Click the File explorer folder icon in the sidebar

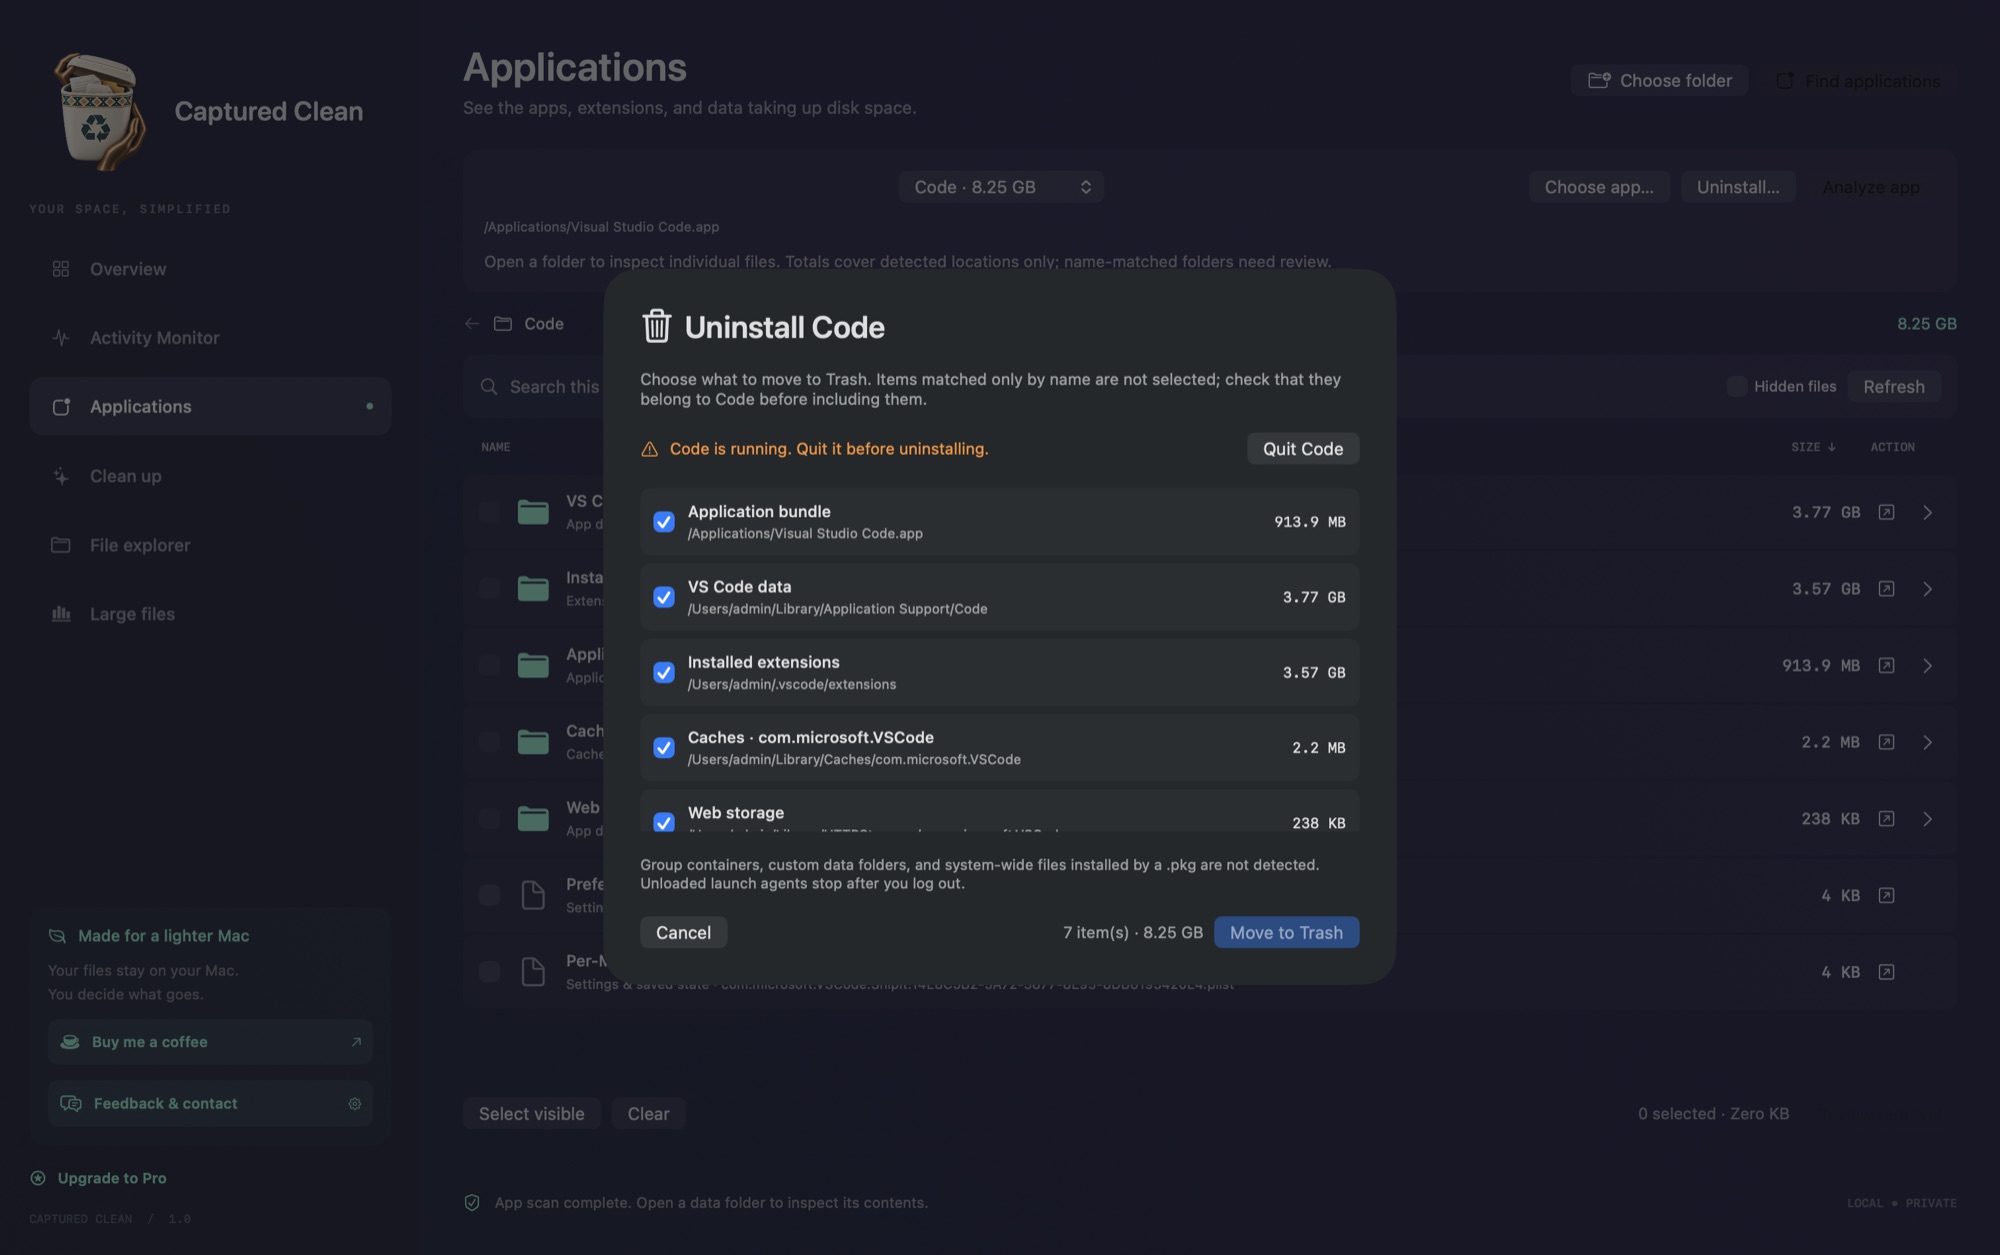click(x=61, y=545)
